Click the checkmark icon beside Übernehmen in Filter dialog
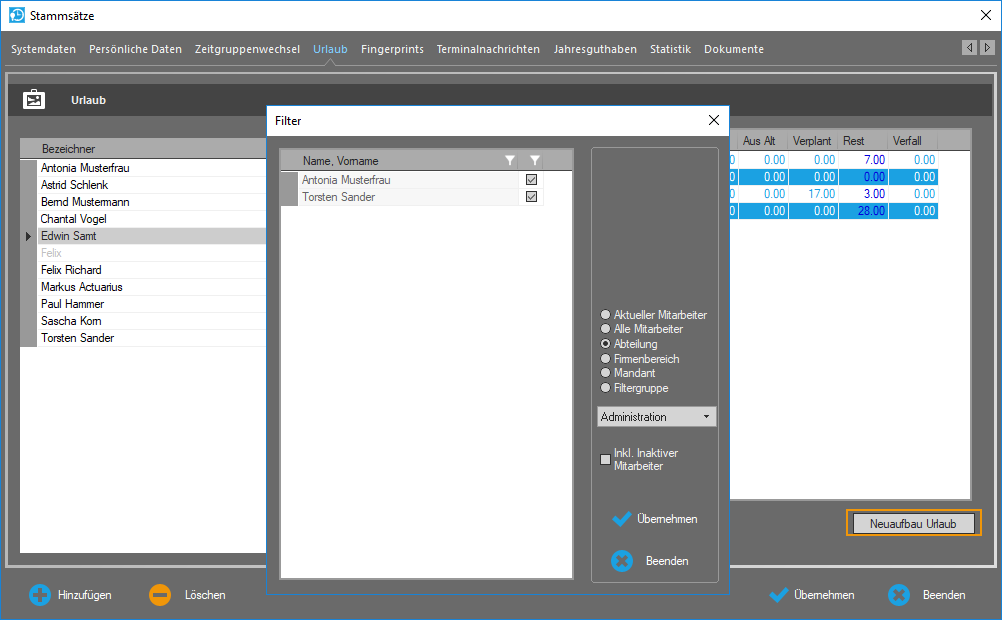The image size is (1002, 620). click(622, 519)
